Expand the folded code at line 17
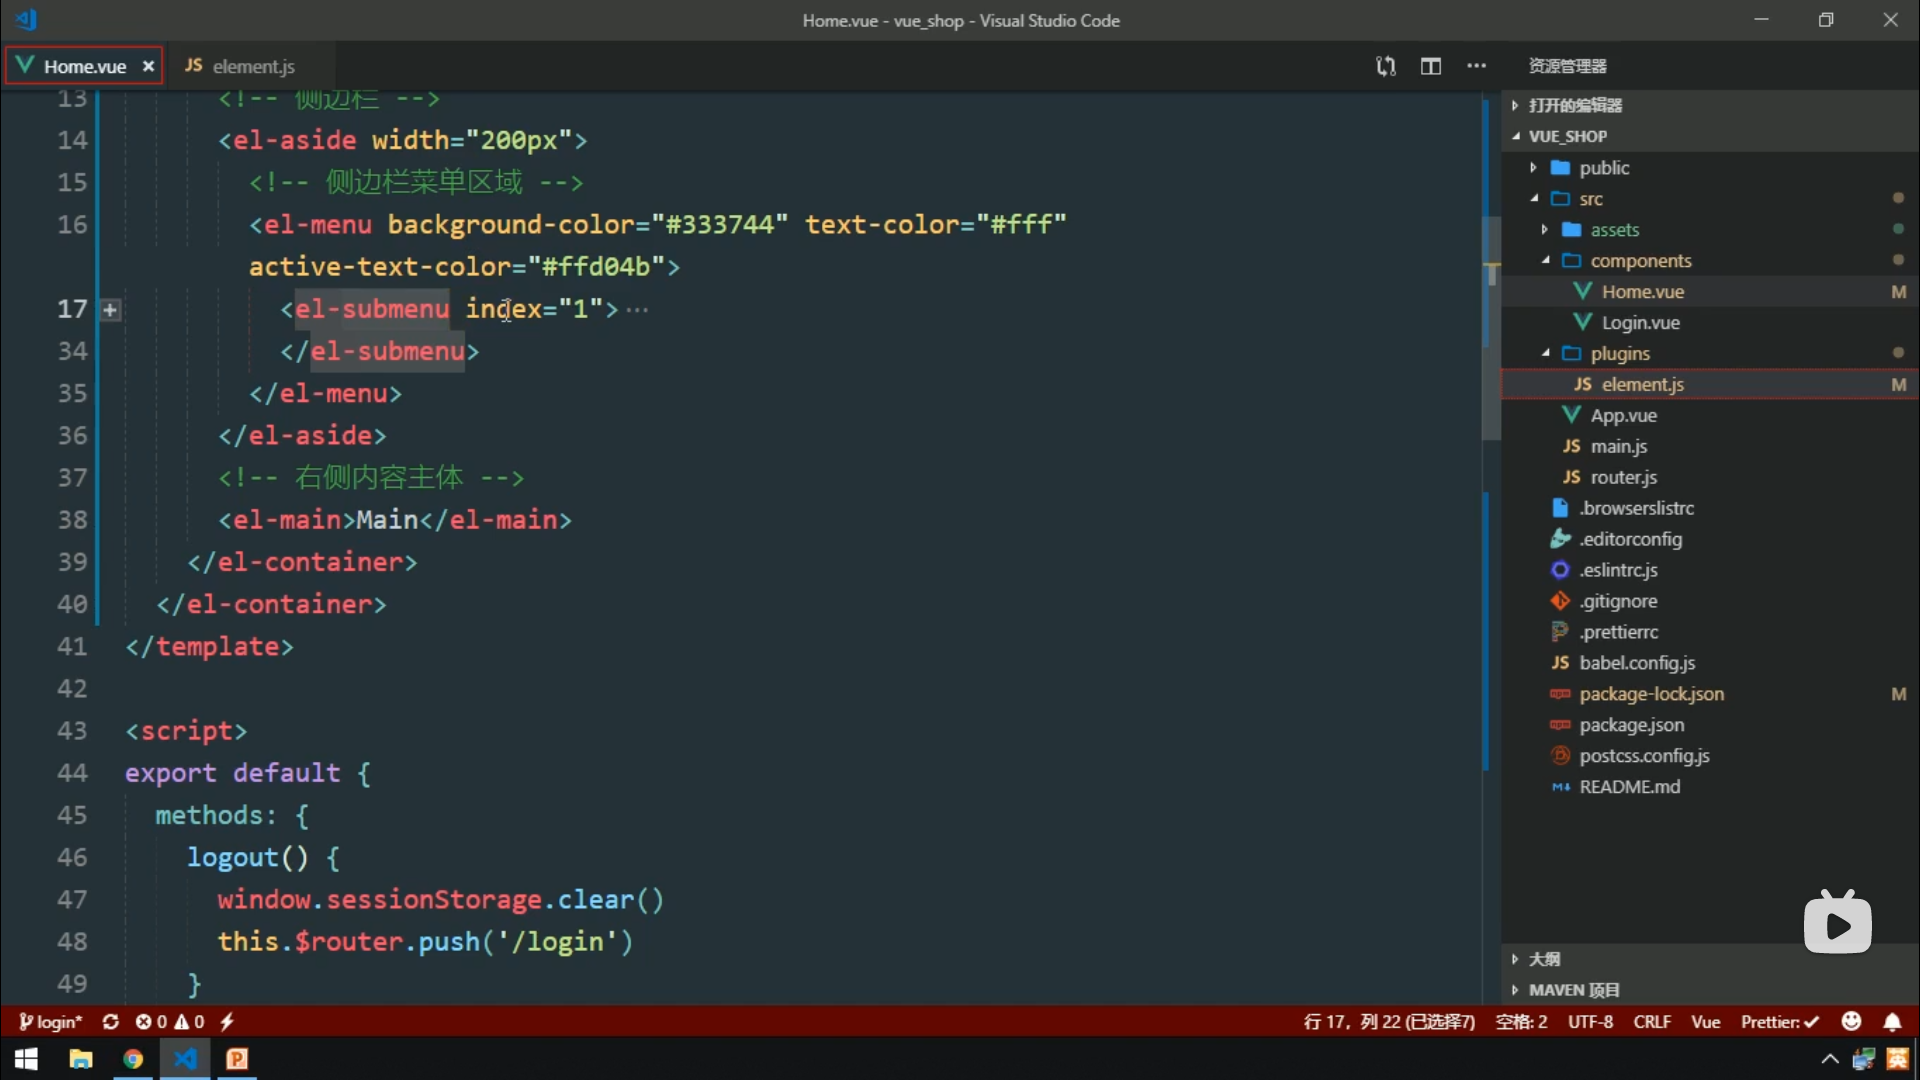The width and height of the screenshot is (1920, 1080). pyautogui.click(x=110, y=310)
